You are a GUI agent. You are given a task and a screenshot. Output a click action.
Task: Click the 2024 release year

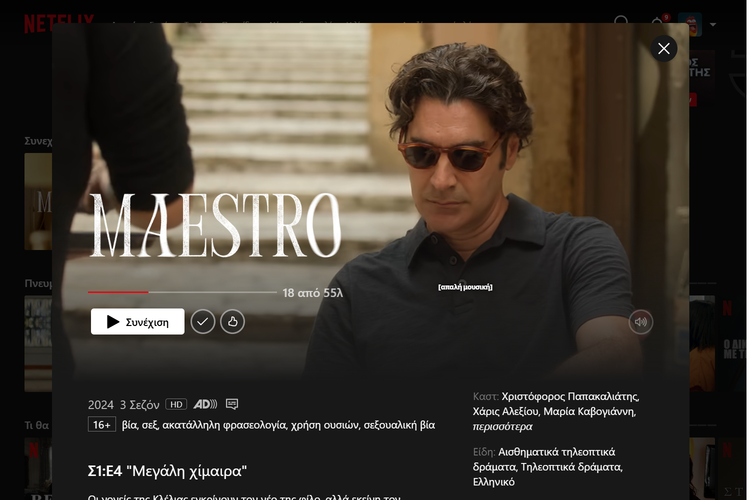point(101,405)
